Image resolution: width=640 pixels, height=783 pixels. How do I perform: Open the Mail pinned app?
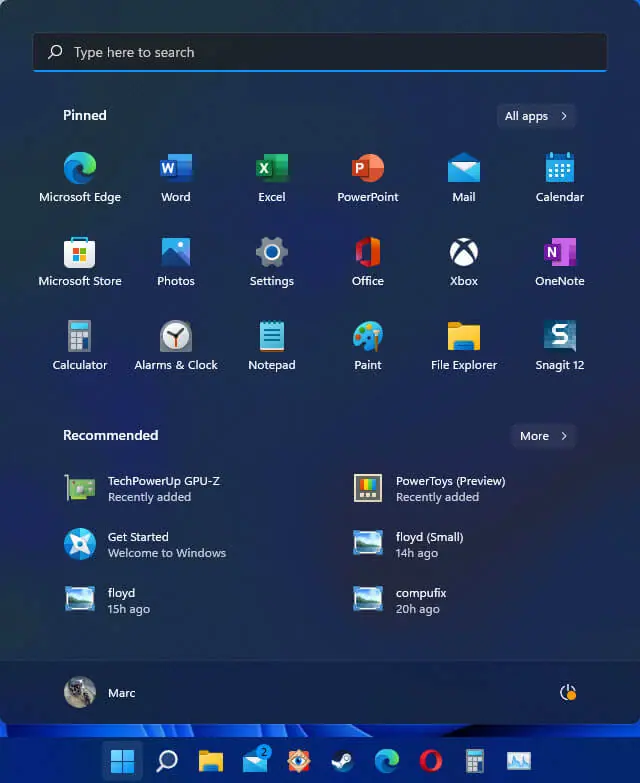click(x=464, y=177)
